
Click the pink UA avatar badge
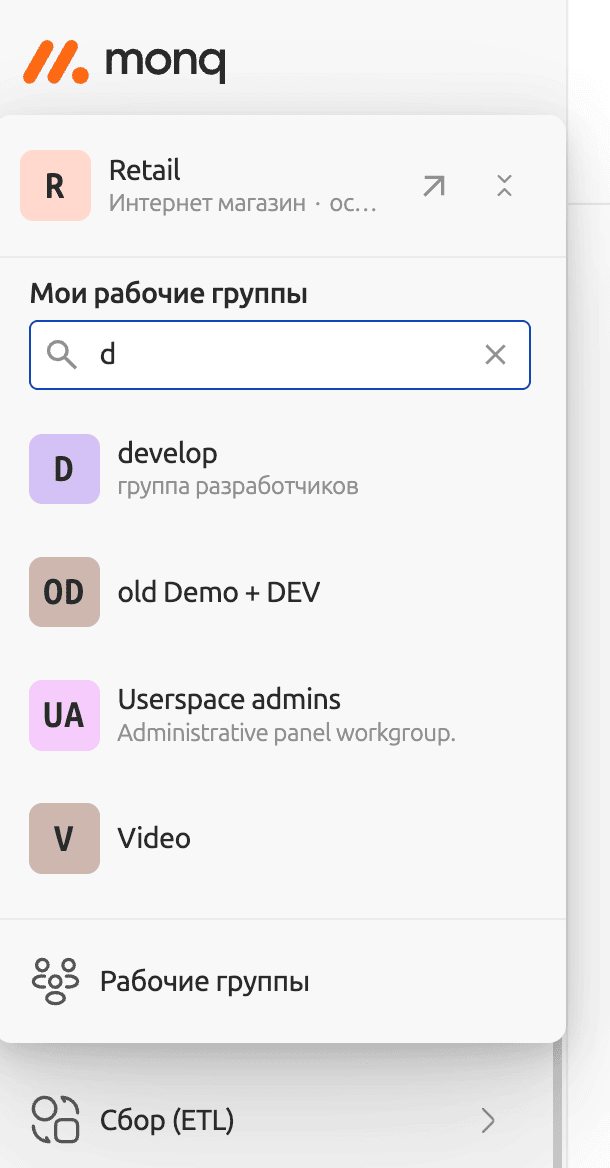click(x=65, y=715)
